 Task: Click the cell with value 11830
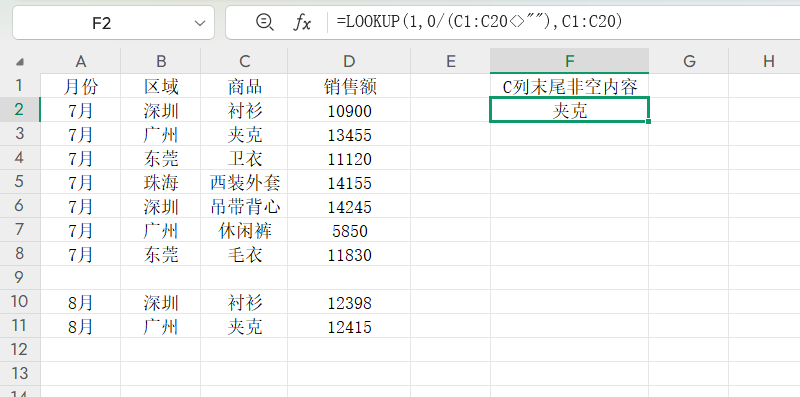pyautogui.click(x=349, y=254)
